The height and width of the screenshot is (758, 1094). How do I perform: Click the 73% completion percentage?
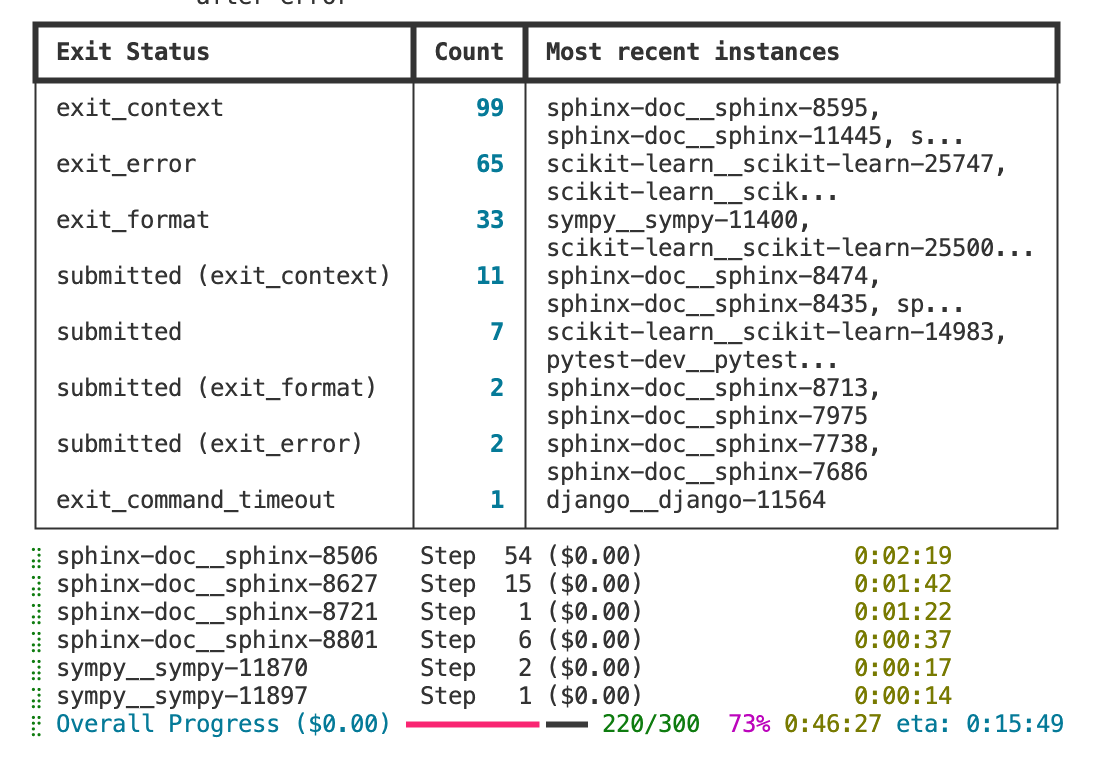pos(749,724)
